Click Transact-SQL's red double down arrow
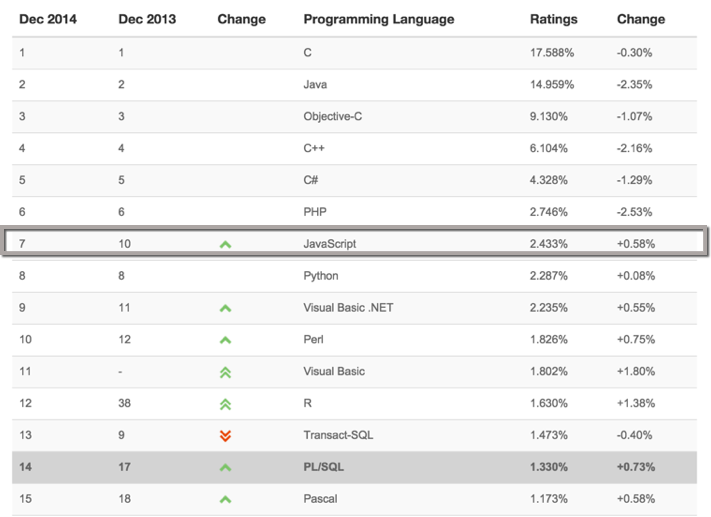This screenshot has width=711, height=517. tap(225, 436)
